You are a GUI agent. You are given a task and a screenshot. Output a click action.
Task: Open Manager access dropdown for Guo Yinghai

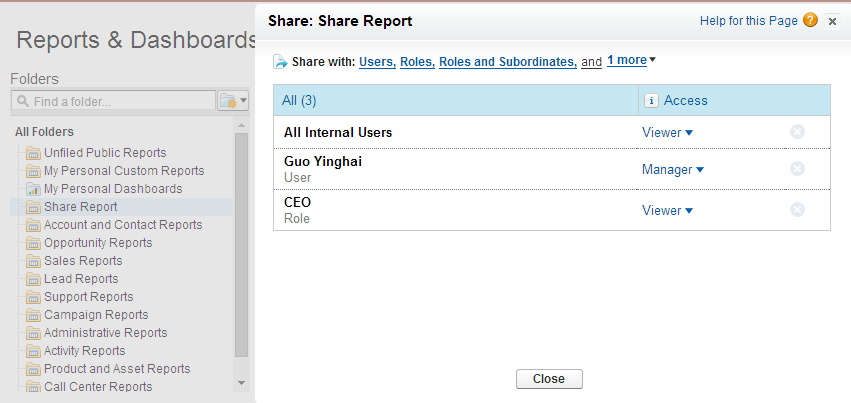(673, 170)
